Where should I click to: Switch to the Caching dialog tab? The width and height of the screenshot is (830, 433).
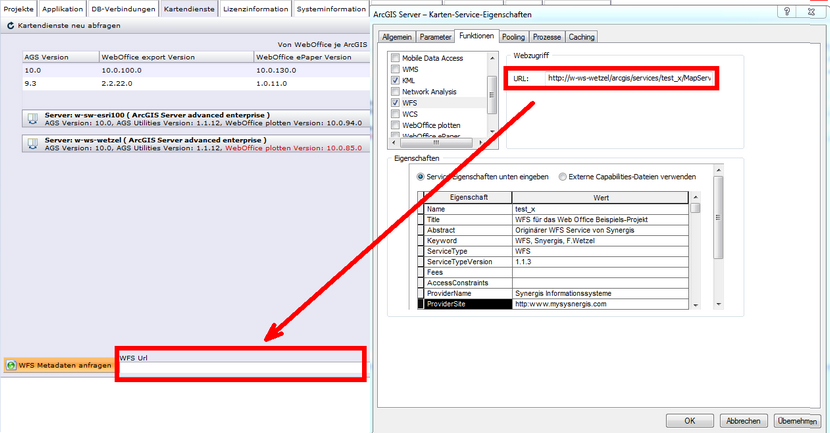tap(581, 37)
